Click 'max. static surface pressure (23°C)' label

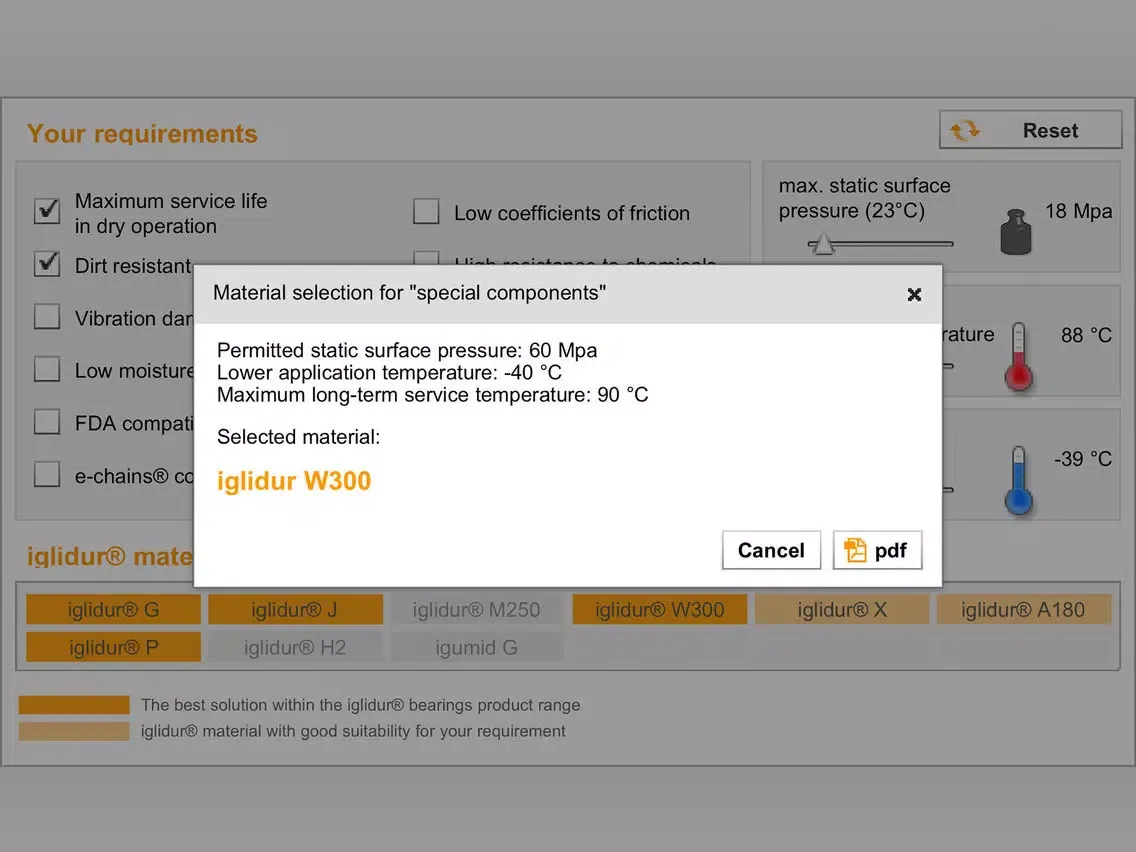pos(864,198)
